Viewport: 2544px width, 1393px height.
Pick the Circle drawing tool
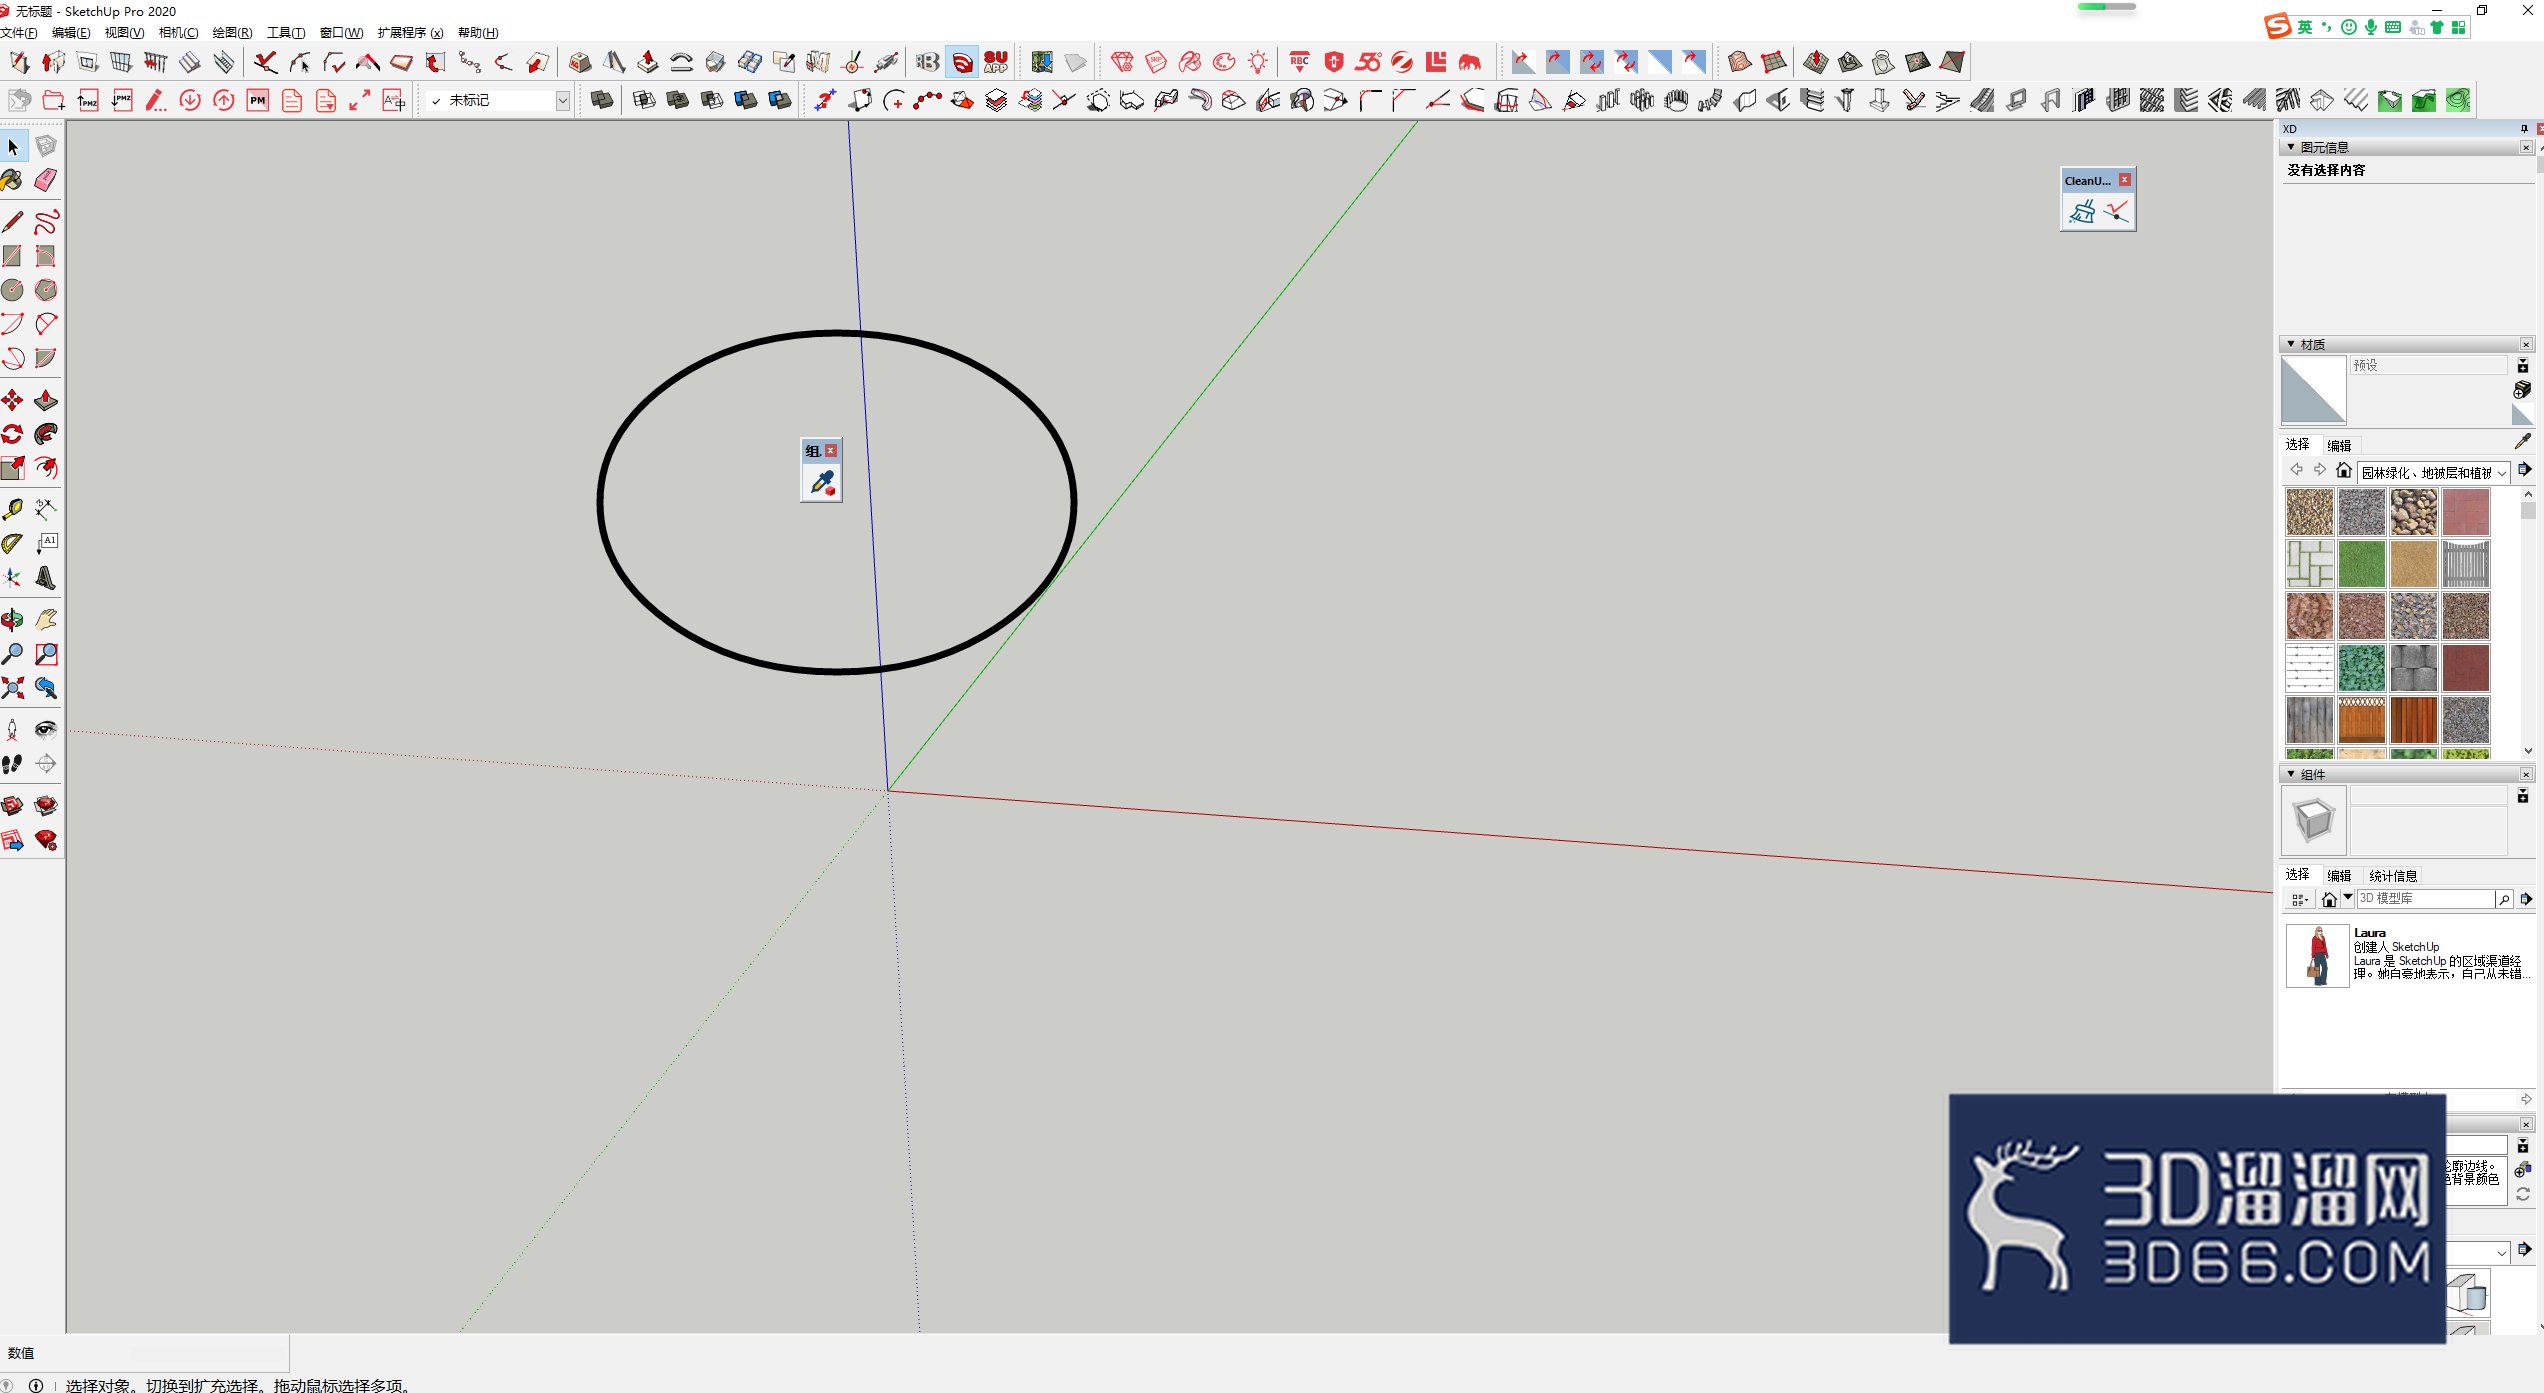[x=13, y=290]
